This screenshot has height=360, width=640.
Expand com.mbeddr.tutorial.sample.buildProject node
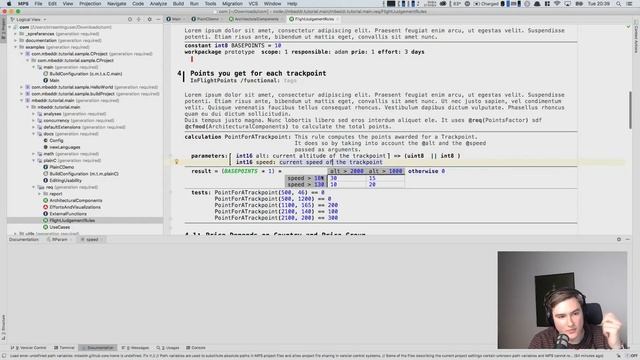click(x=22, y=93)
